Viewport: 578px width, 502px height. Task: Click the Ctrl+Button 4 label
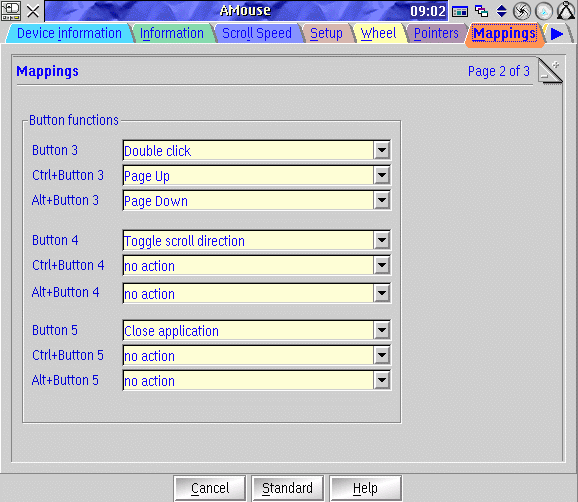click(68, 265)
